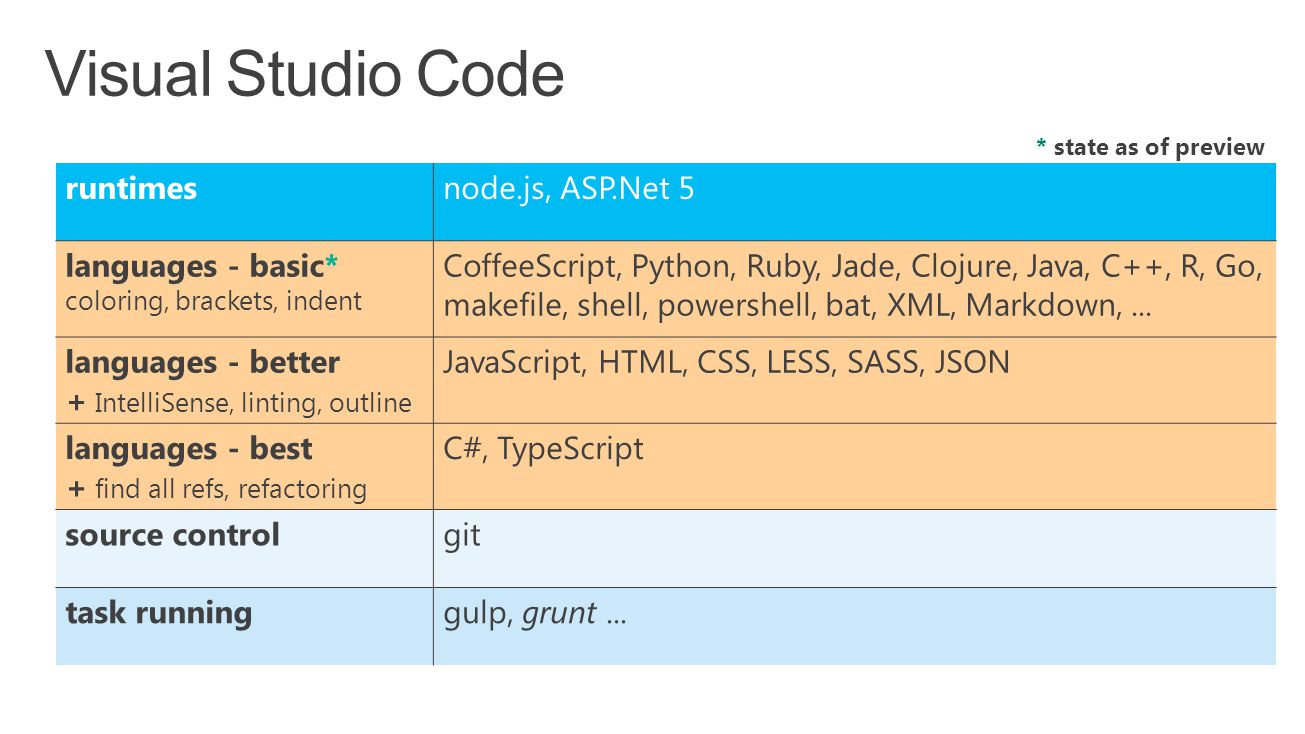Select the 'languages - better' heading
This screenshot has height=734, width=1305.
[x=202, y=362]
